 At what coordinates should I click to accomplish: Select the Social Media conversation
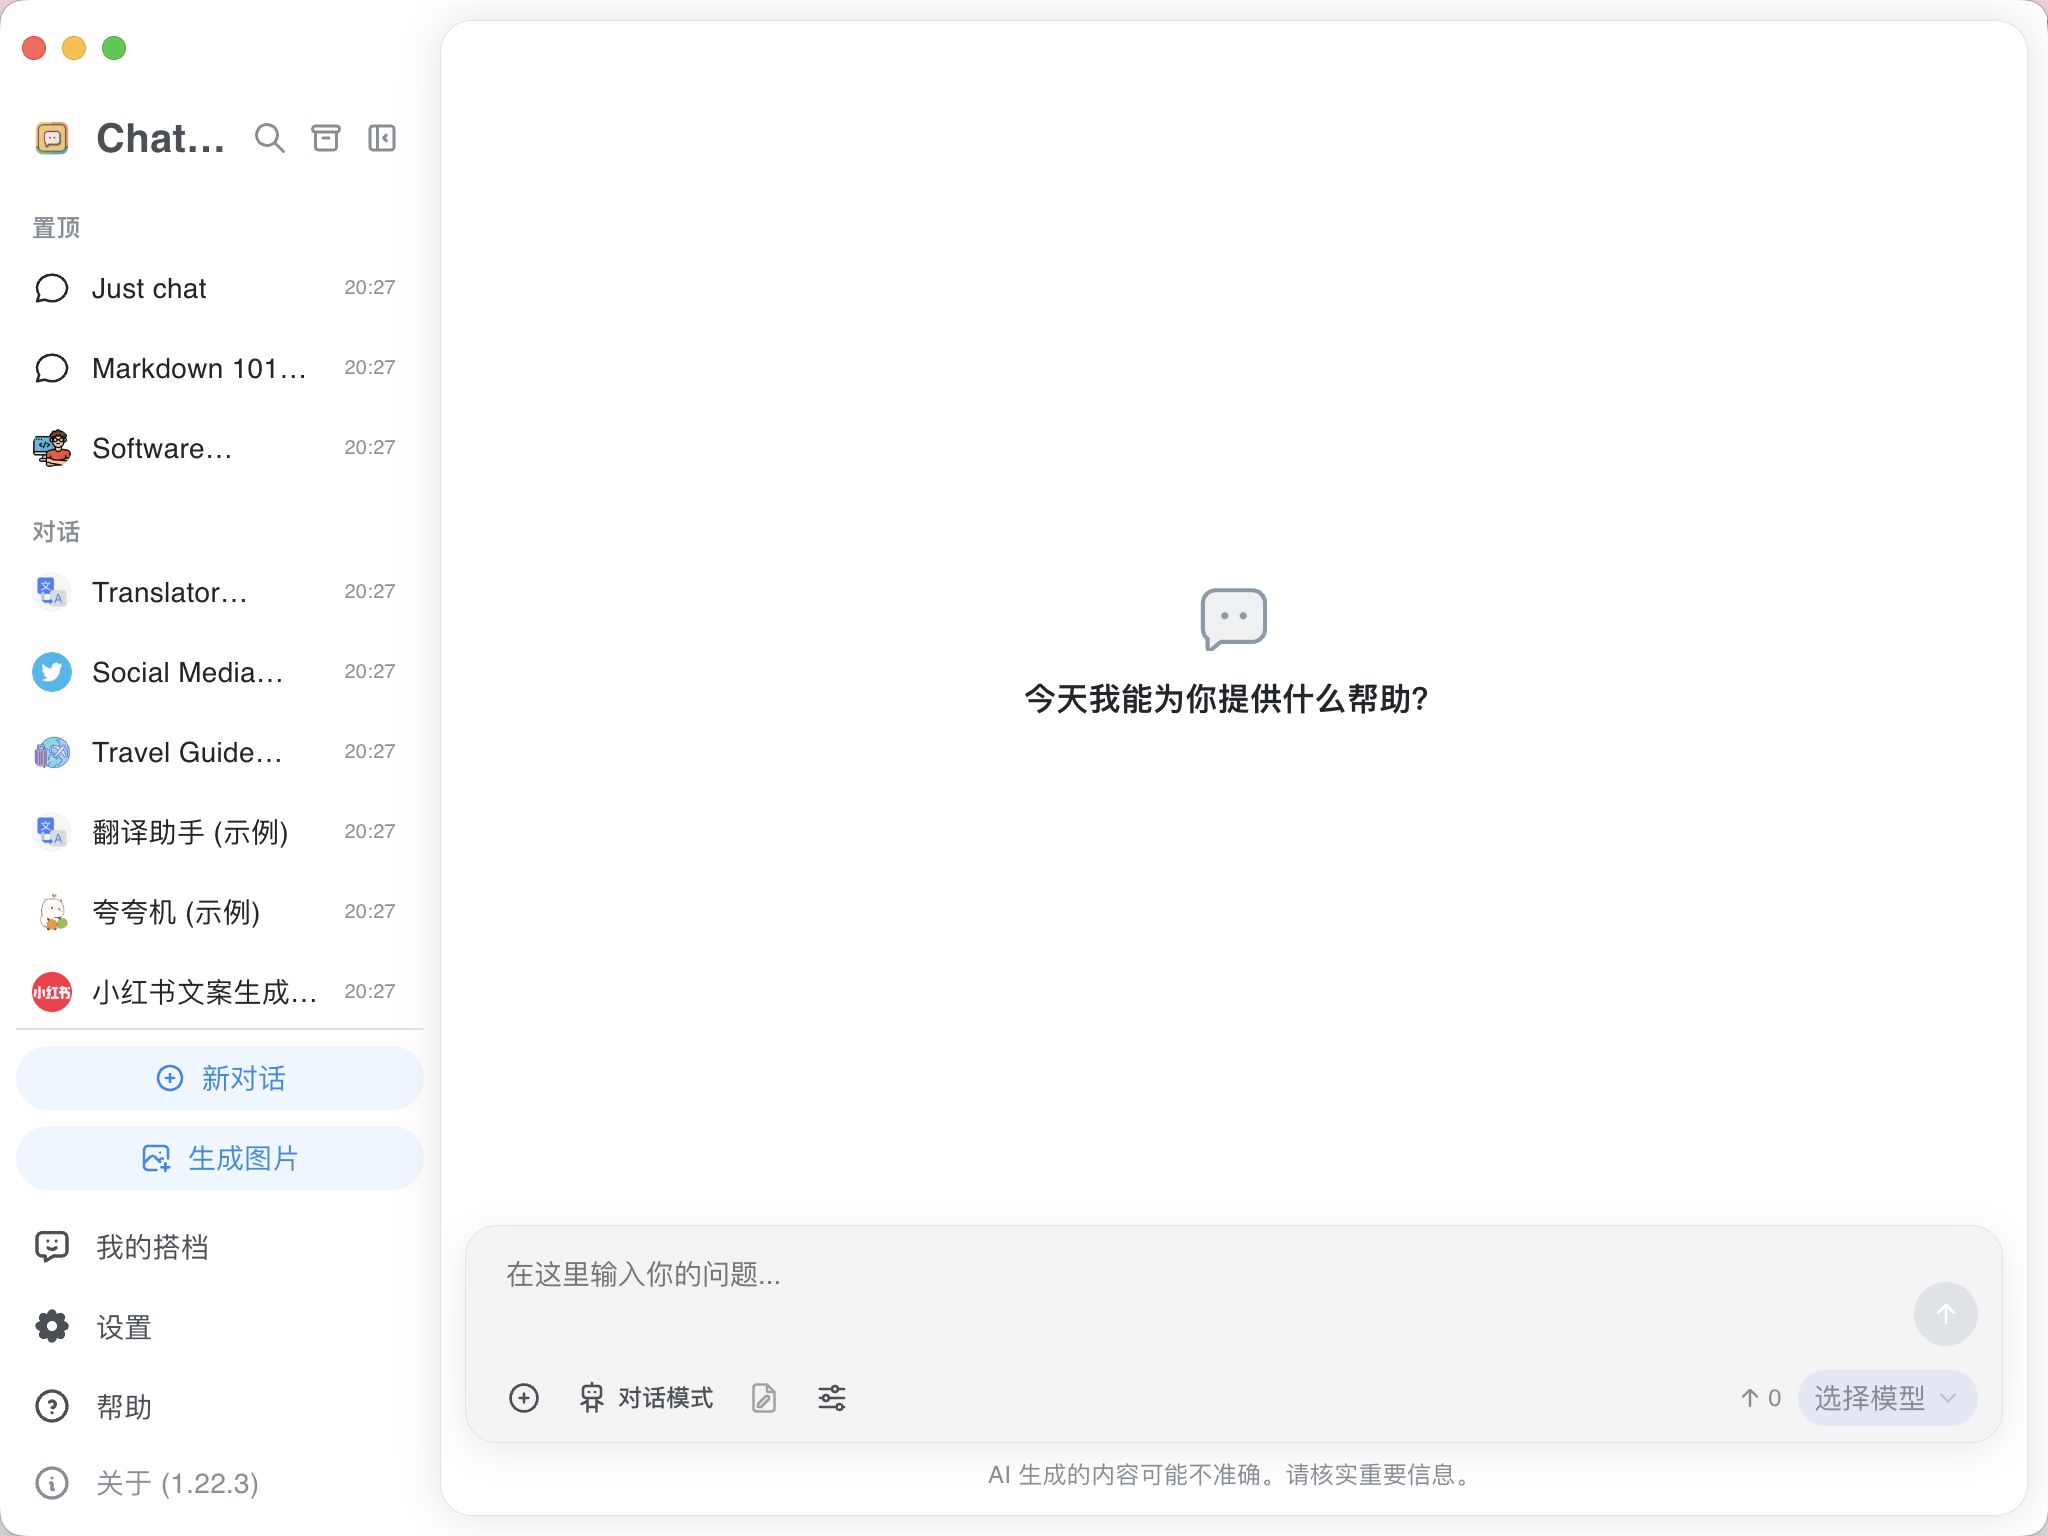218,672
